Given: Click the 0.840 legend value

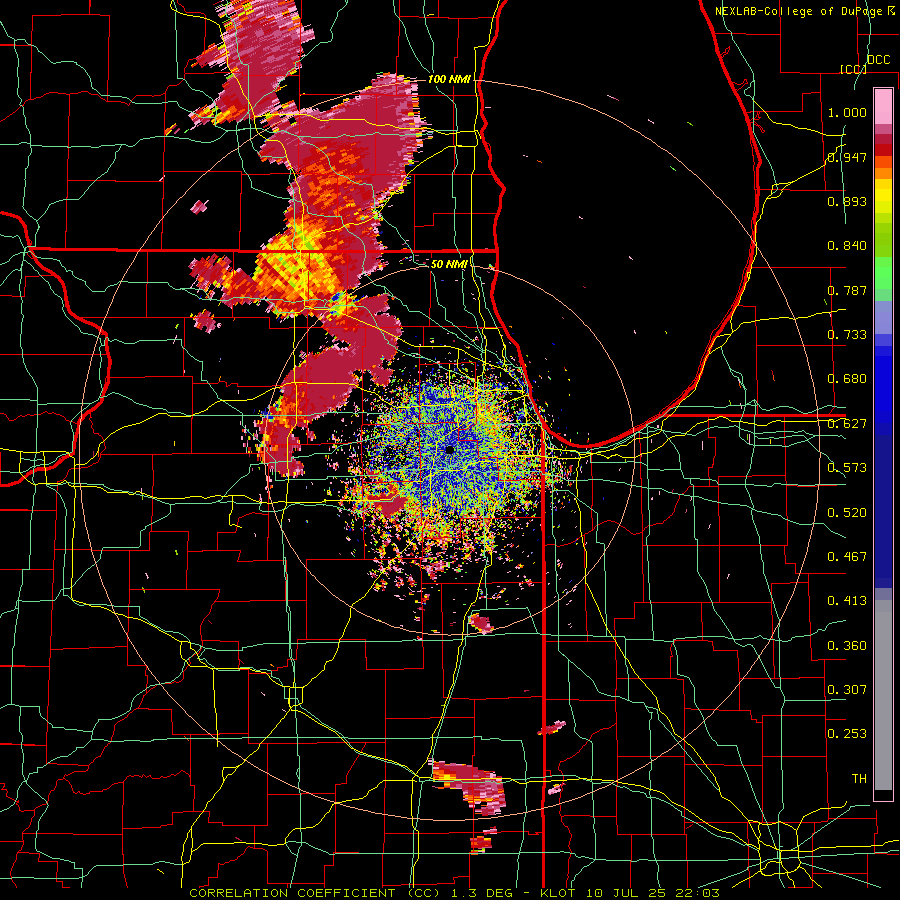Looking at the screenshot, I should point(847,246).
